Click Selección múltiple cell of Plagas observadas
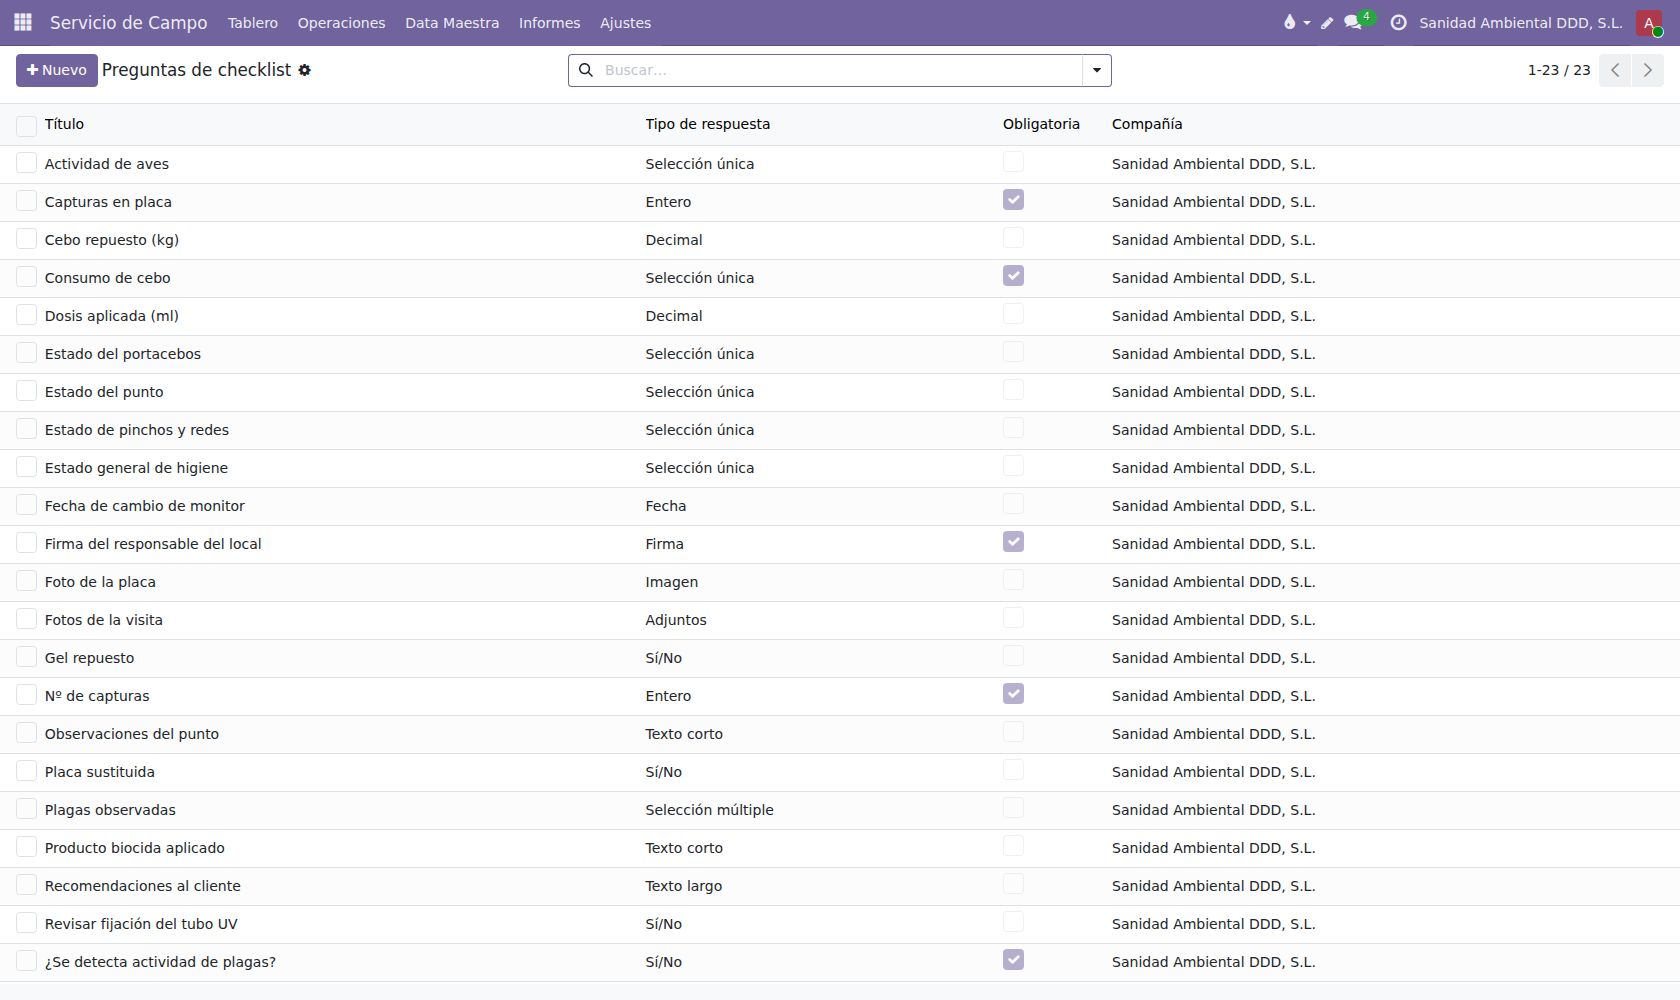 pos(710,810)
